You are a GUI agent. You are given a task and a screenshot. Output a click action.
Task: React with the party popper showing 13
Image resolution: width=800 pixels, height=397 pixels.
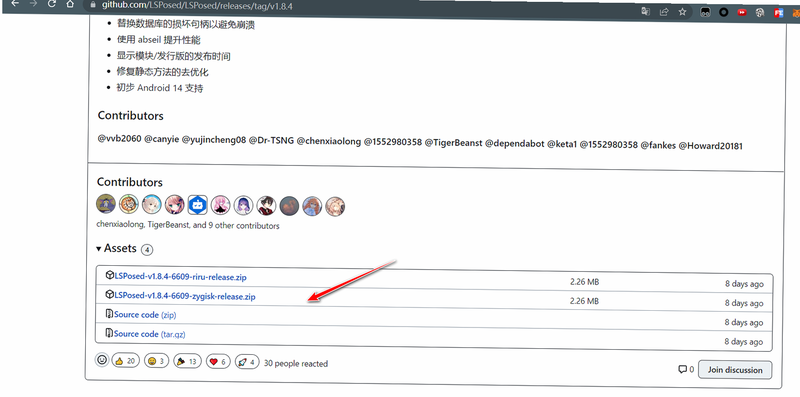[x=187, y=361]
